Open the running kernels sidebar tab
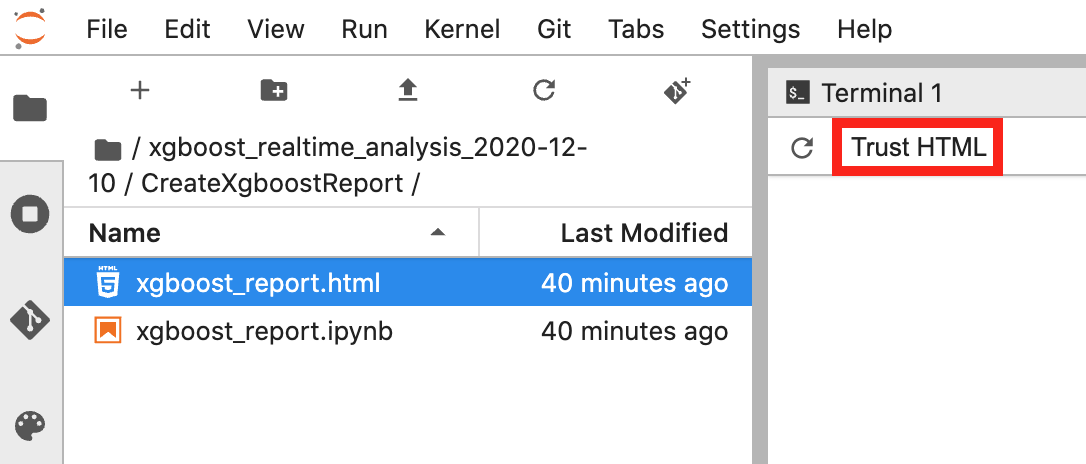This screenshot has height=464, width=1086. pos(30,213)
